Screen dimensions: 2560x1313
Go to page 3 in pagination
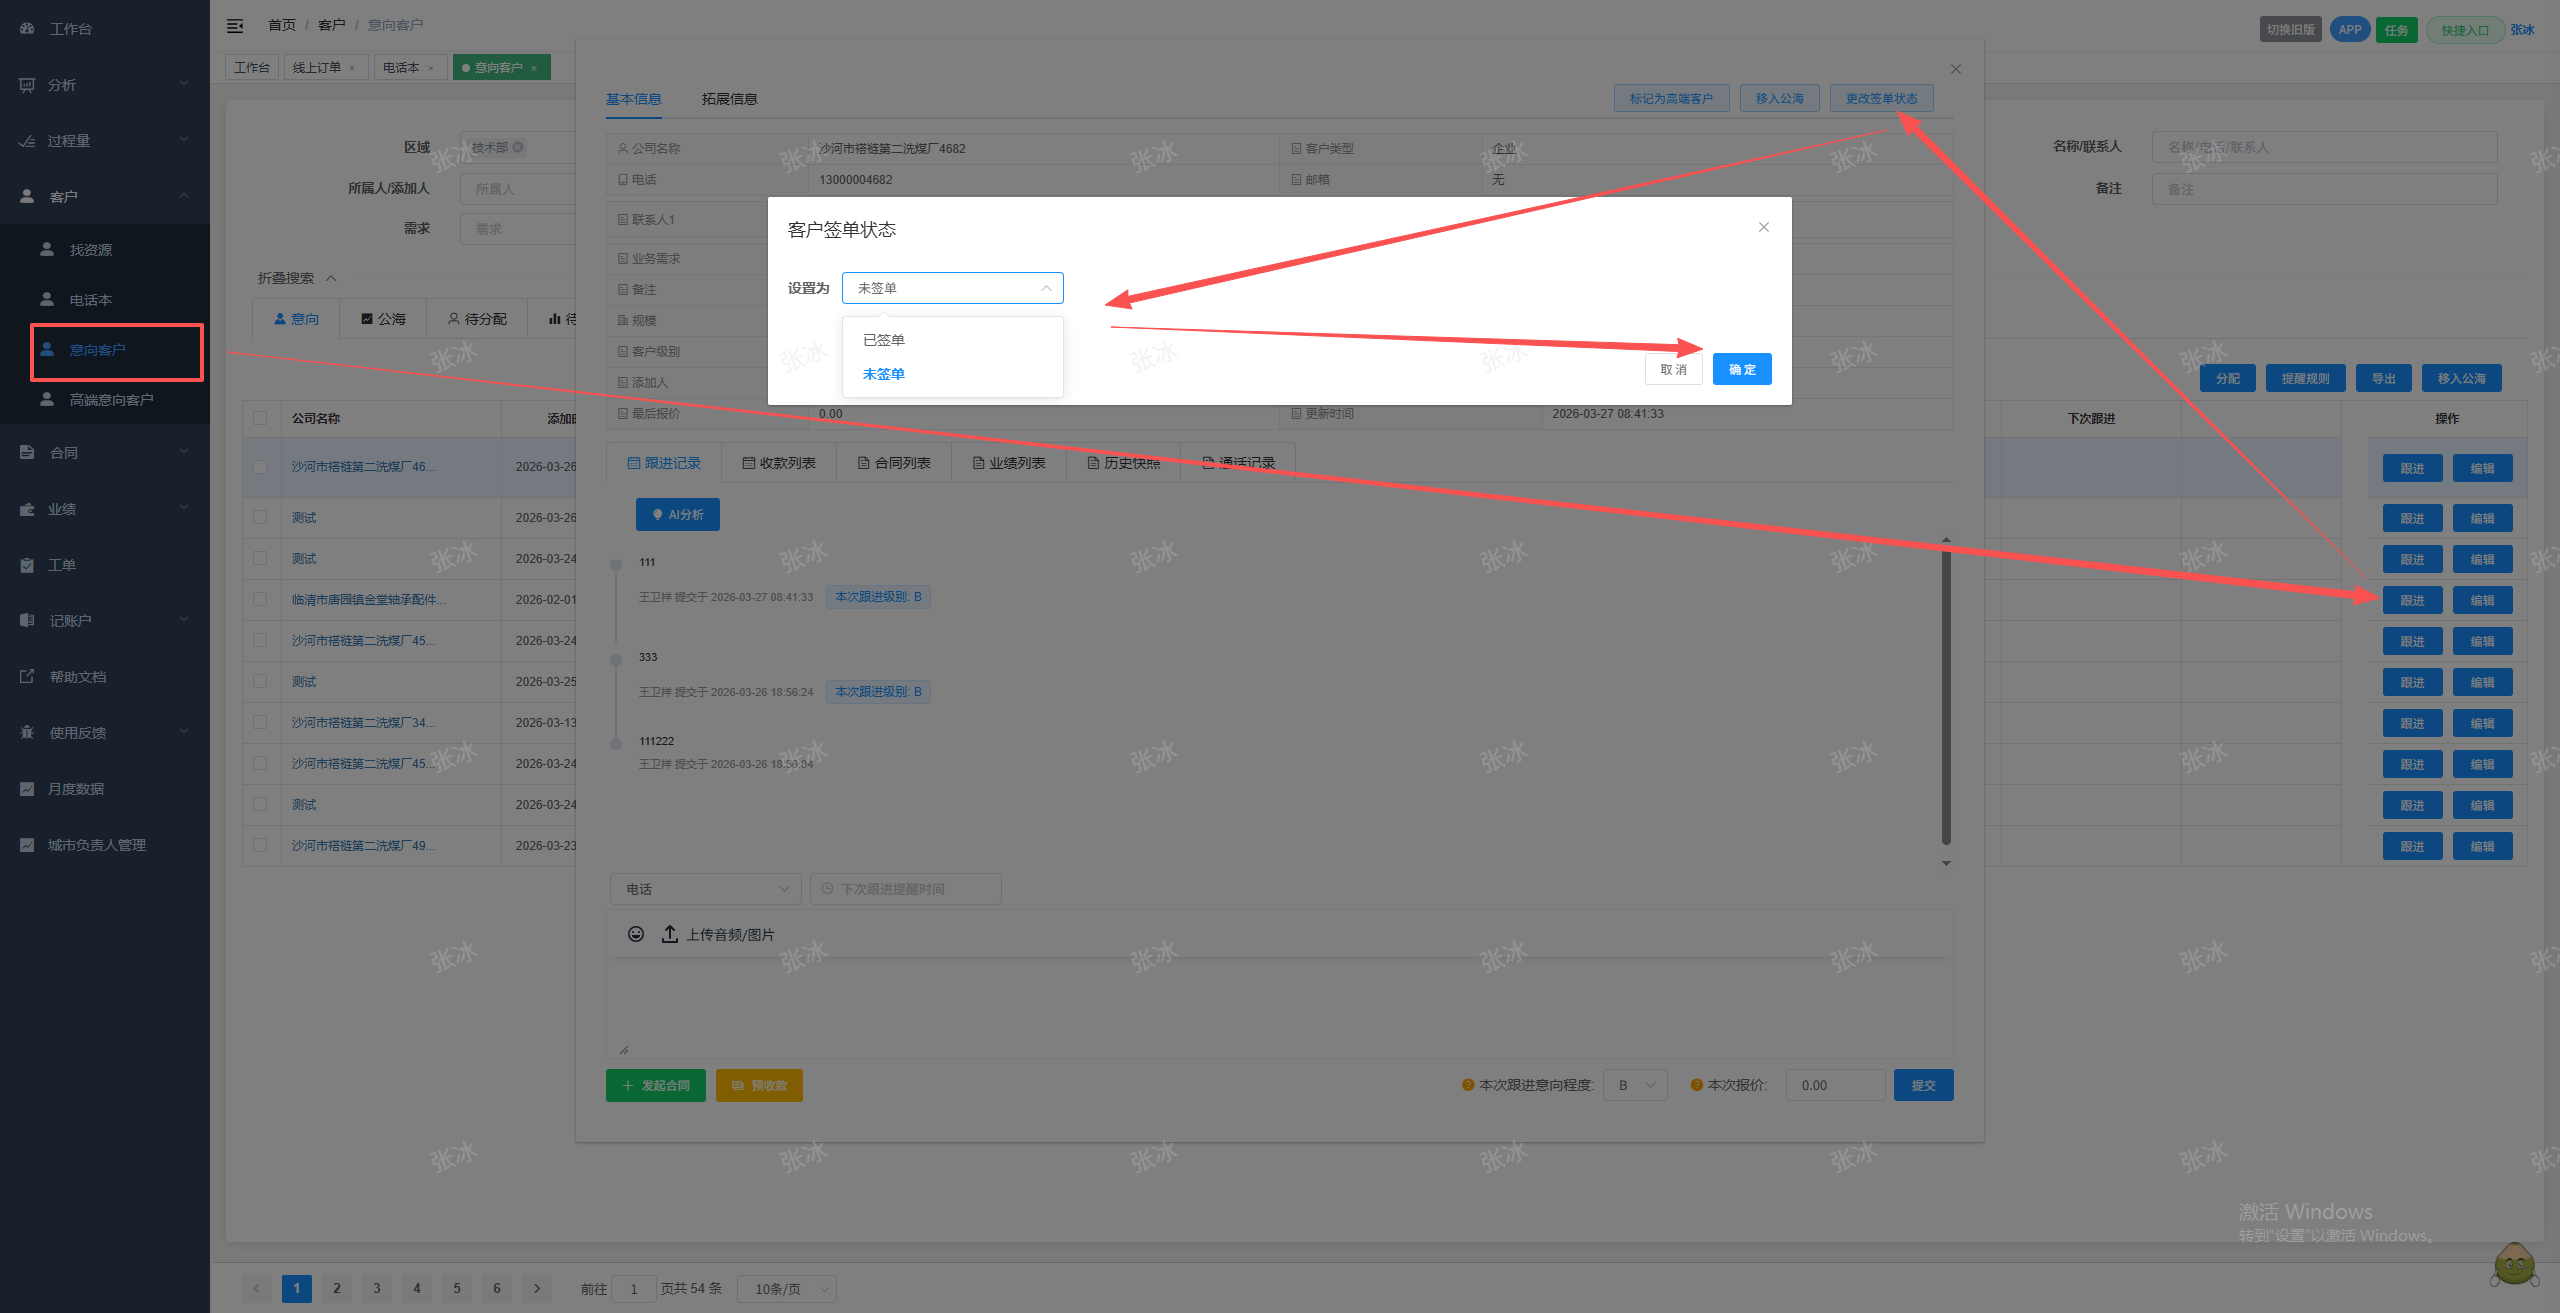[377, 1288]
